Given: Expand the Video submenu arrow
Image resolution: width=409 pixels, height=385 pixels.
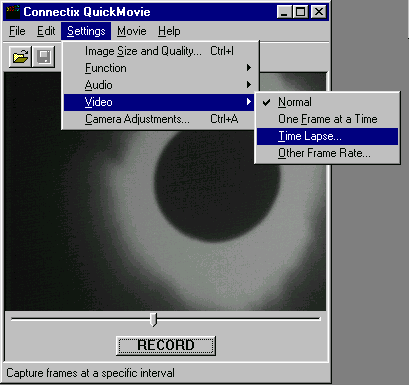Looking at the screenshot, I should 249,102.
